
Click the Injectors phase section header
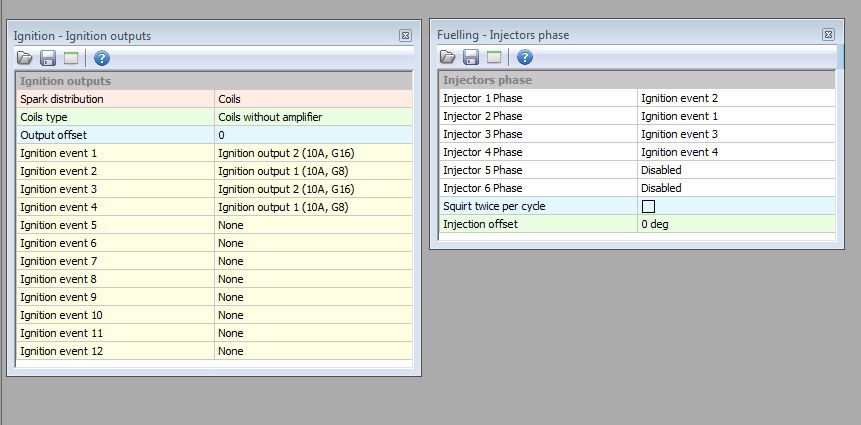click(636, 80)
